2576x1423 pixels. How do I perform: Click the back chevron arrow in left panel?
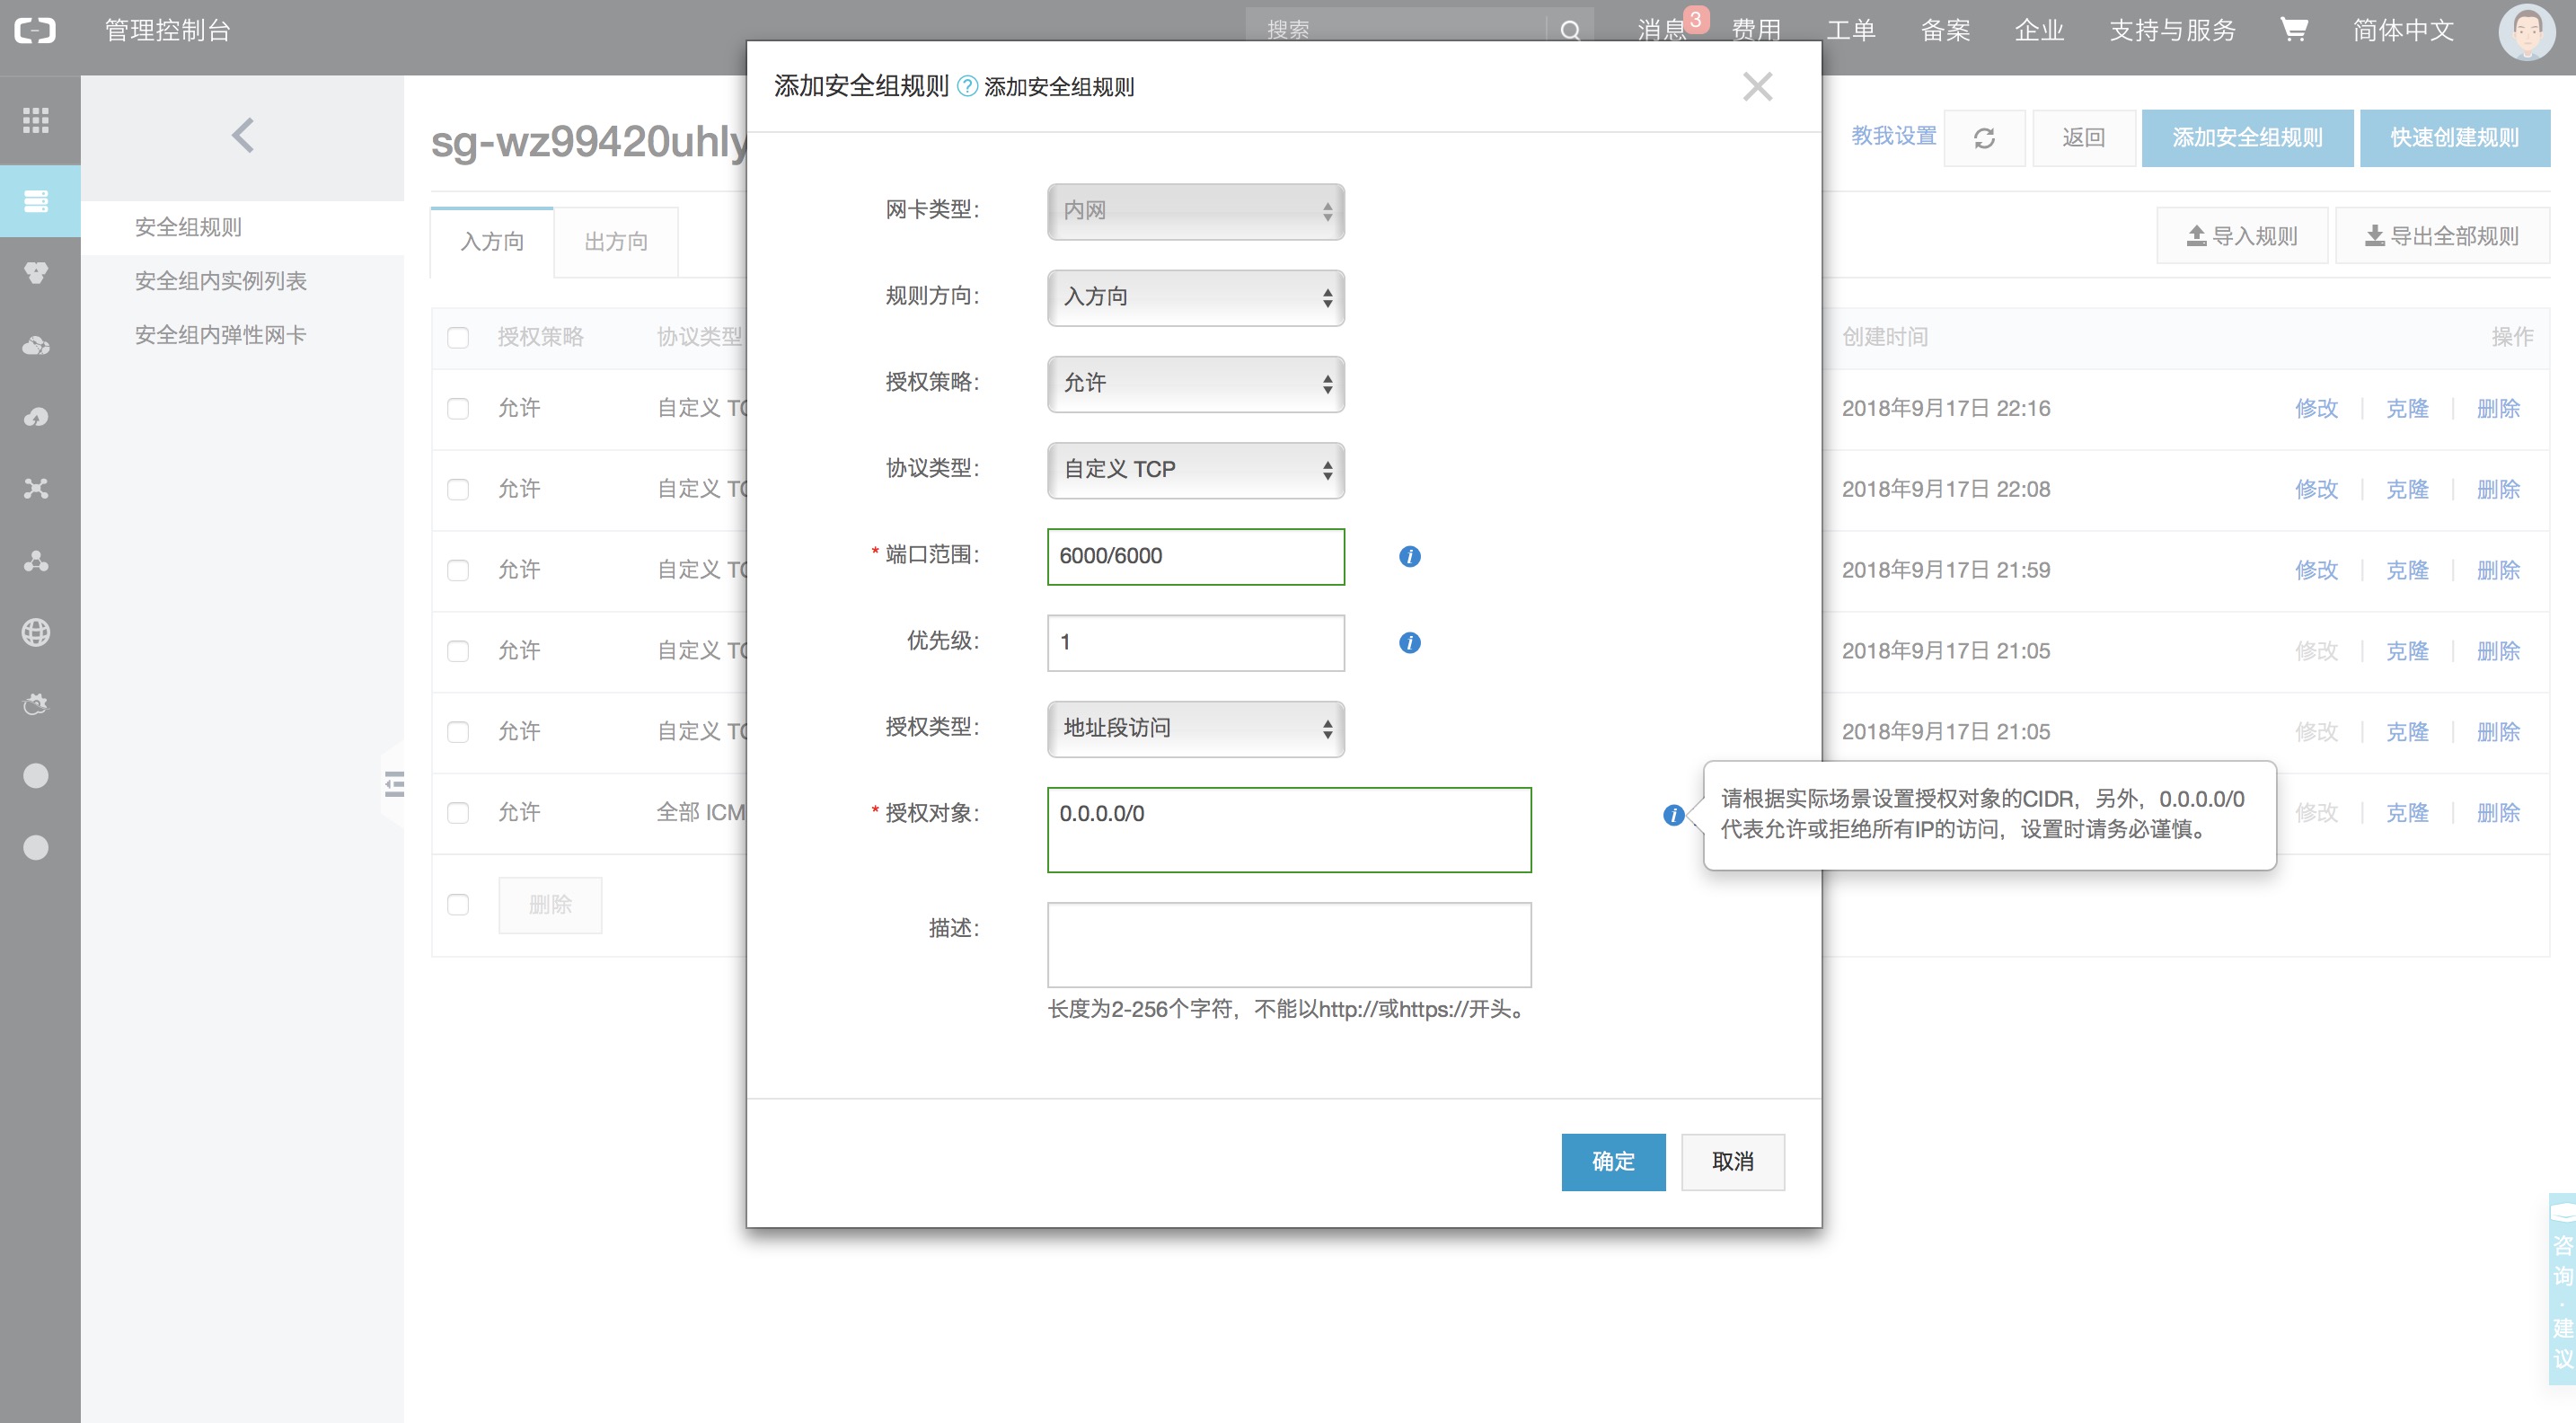click(x=243, y=135)
